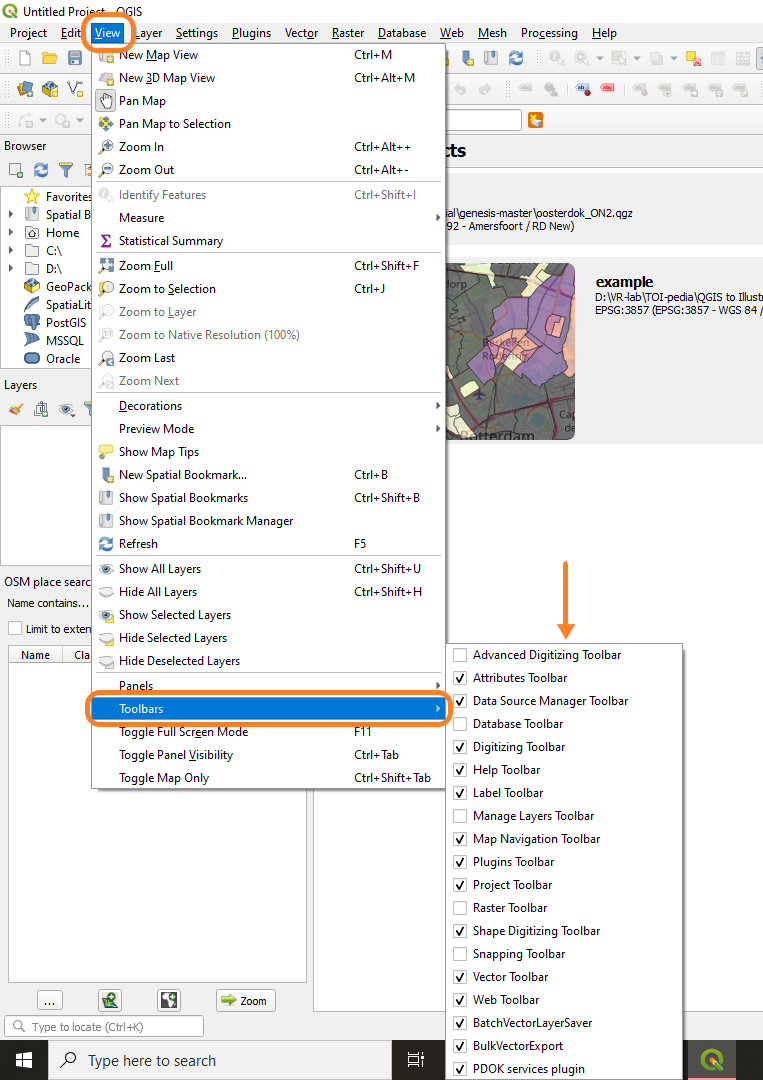Open Windows Start menu

click(x=24, y=1060)
